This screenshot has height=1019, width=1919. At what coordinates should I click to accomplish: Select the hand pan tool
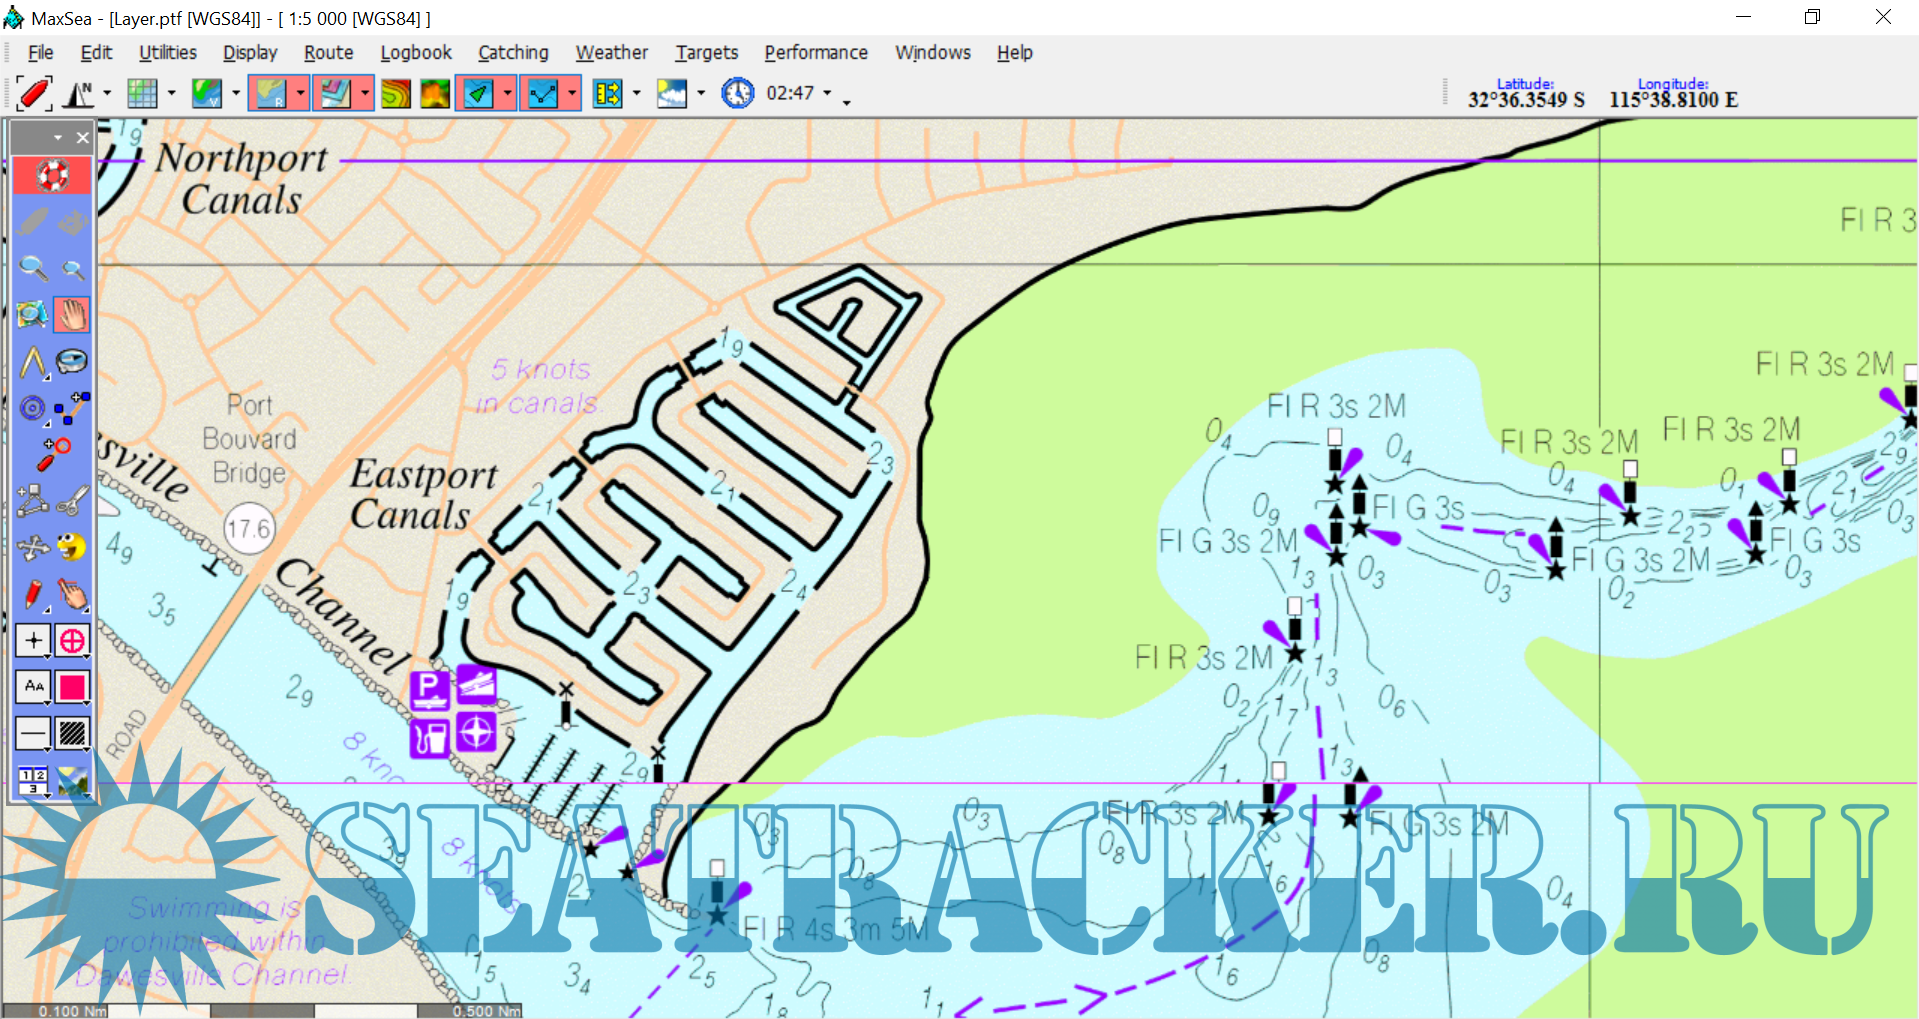point(72,315)
